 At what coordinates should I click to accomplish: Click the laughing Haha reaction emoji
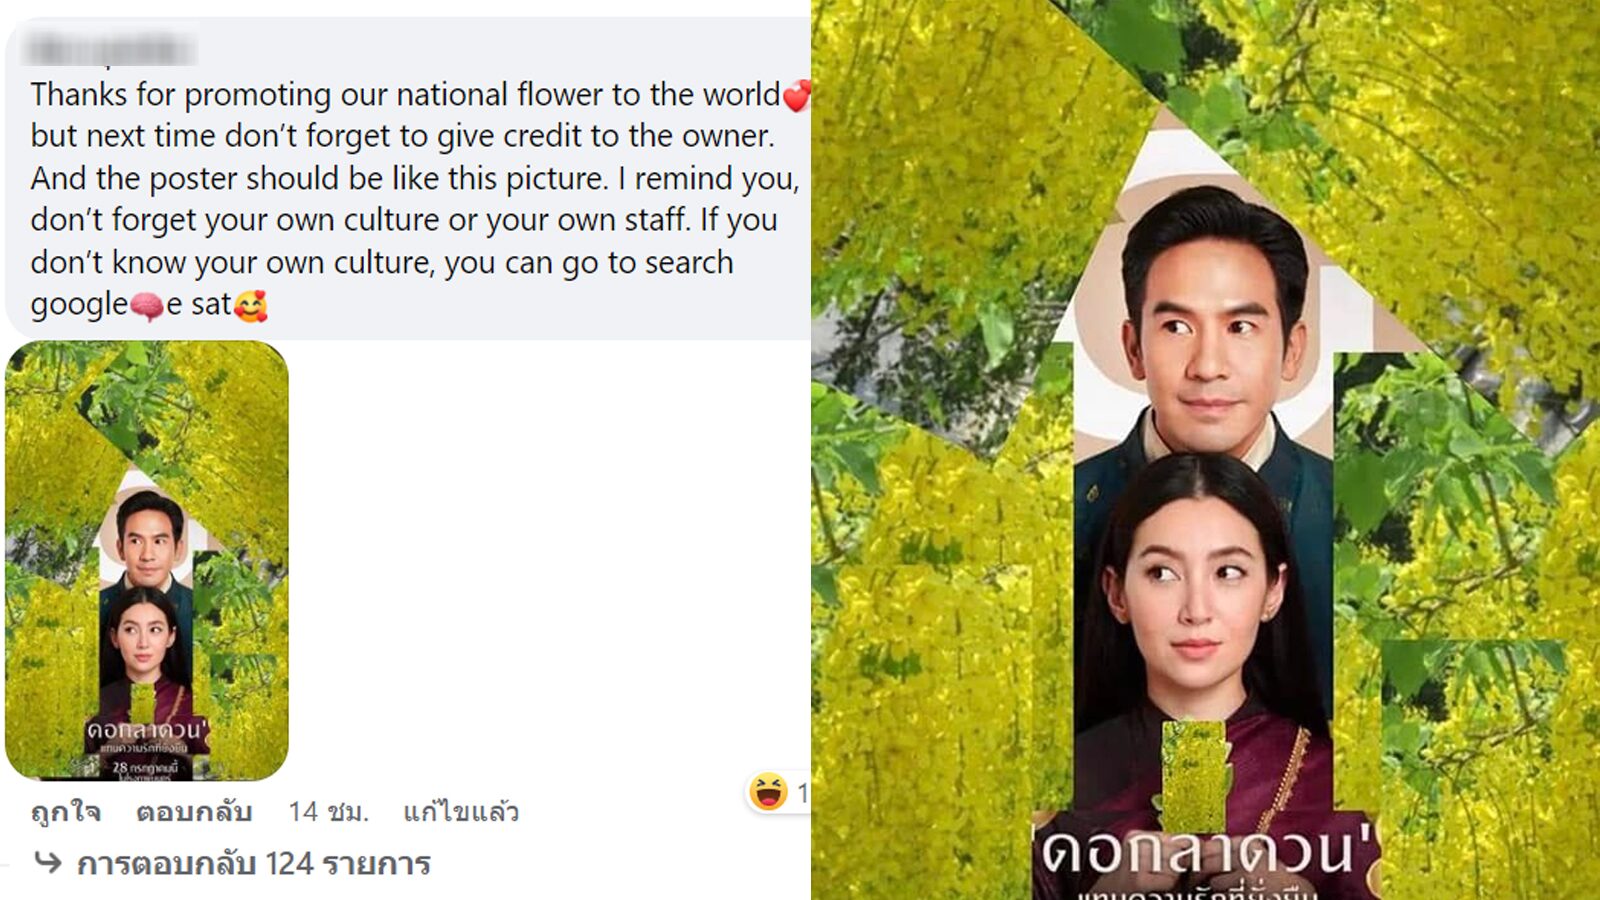767,792
